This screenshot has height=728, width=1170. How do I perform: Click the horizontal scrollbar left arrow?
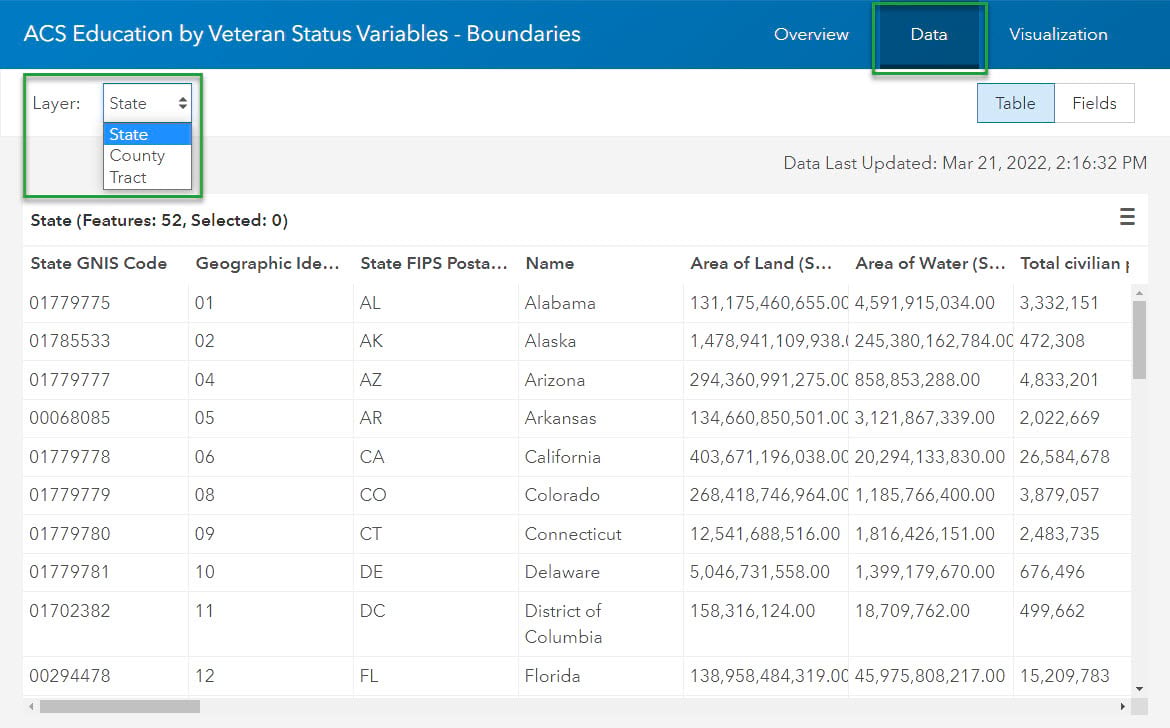pyautogui.click(x=31, y=706)
